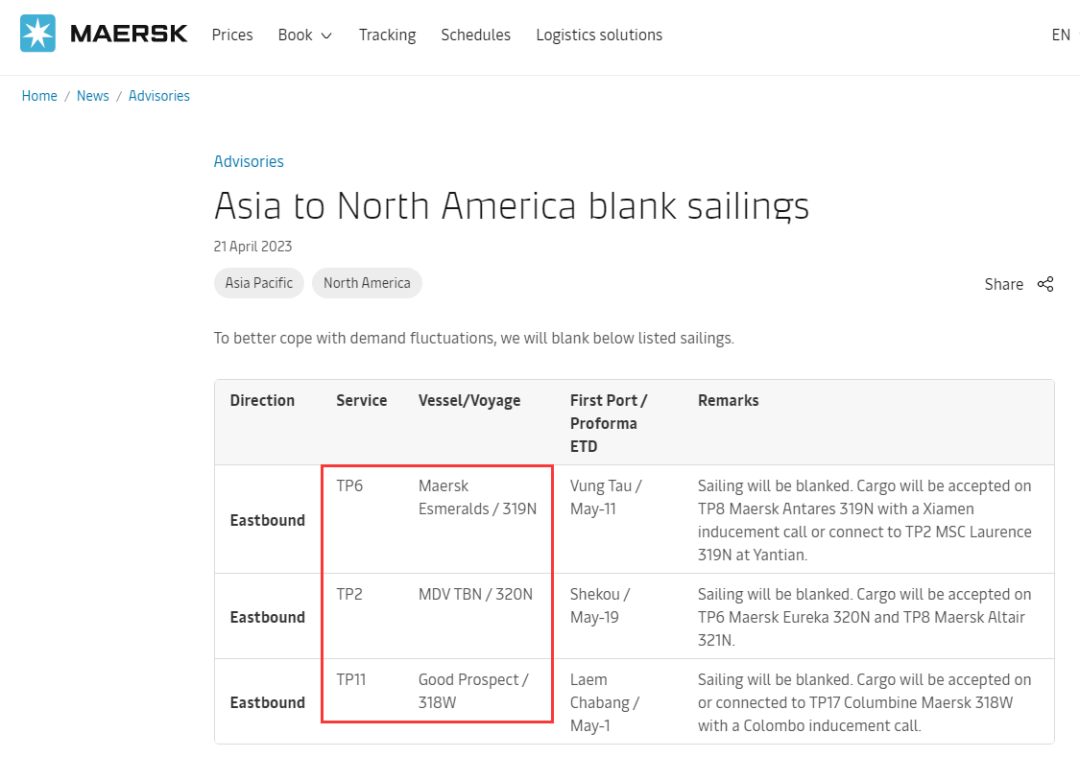Go to Schedules

[x=475, y=35]
